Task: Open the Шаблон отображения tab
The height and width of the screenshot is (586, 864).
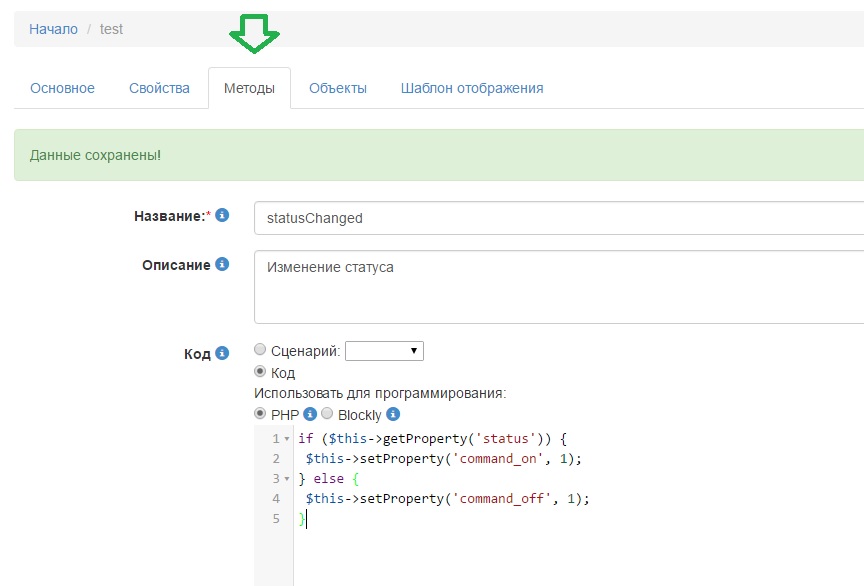Action: pyautogui.click(x=472, y=88)
